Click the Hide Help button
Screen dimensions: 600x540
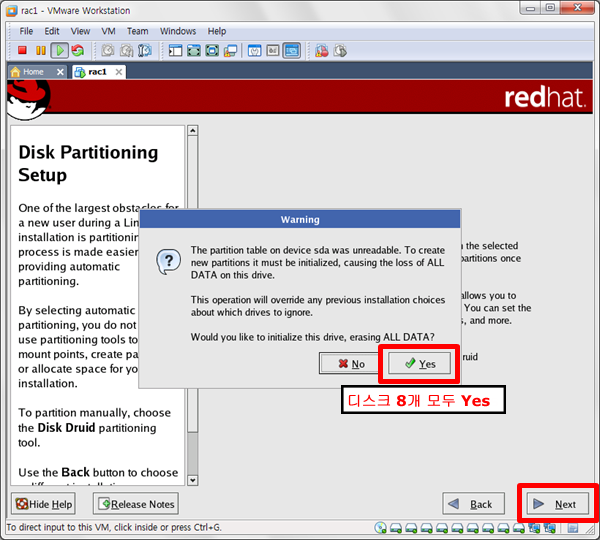tap(43, 504)
